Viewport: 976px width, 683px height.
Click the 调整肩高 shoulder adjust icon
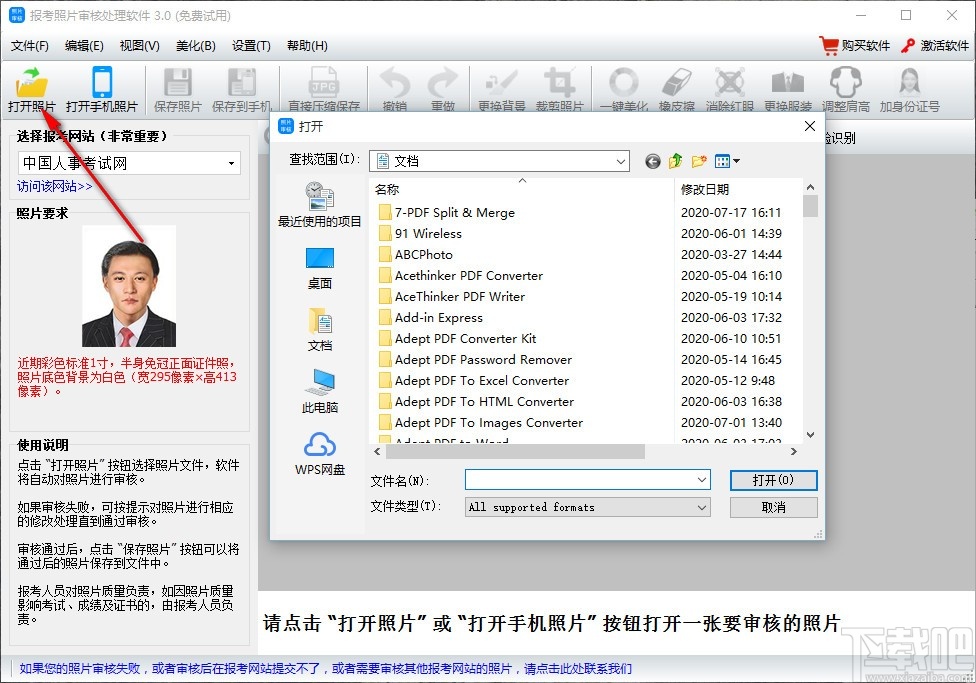pos(845,82)
